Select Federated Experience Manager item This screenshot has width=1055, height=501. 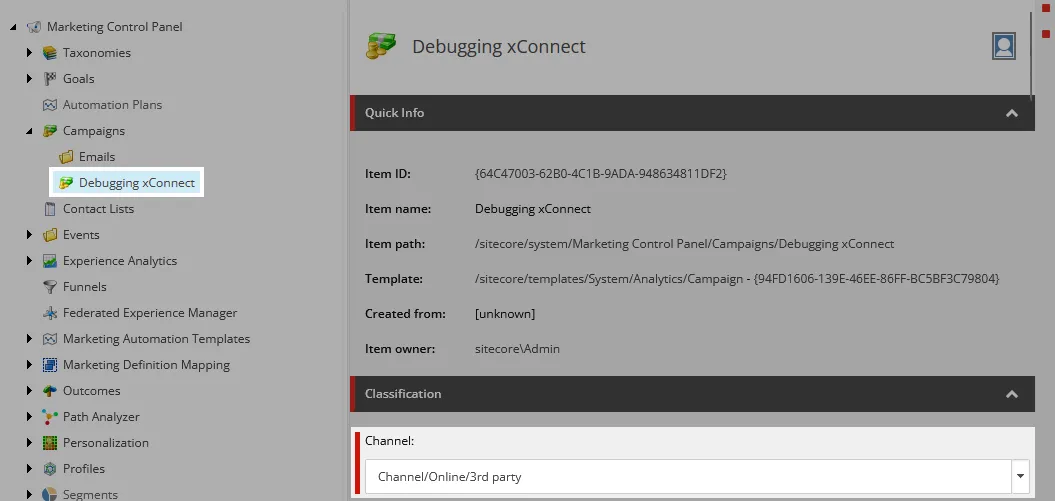(x=150, y=313)
